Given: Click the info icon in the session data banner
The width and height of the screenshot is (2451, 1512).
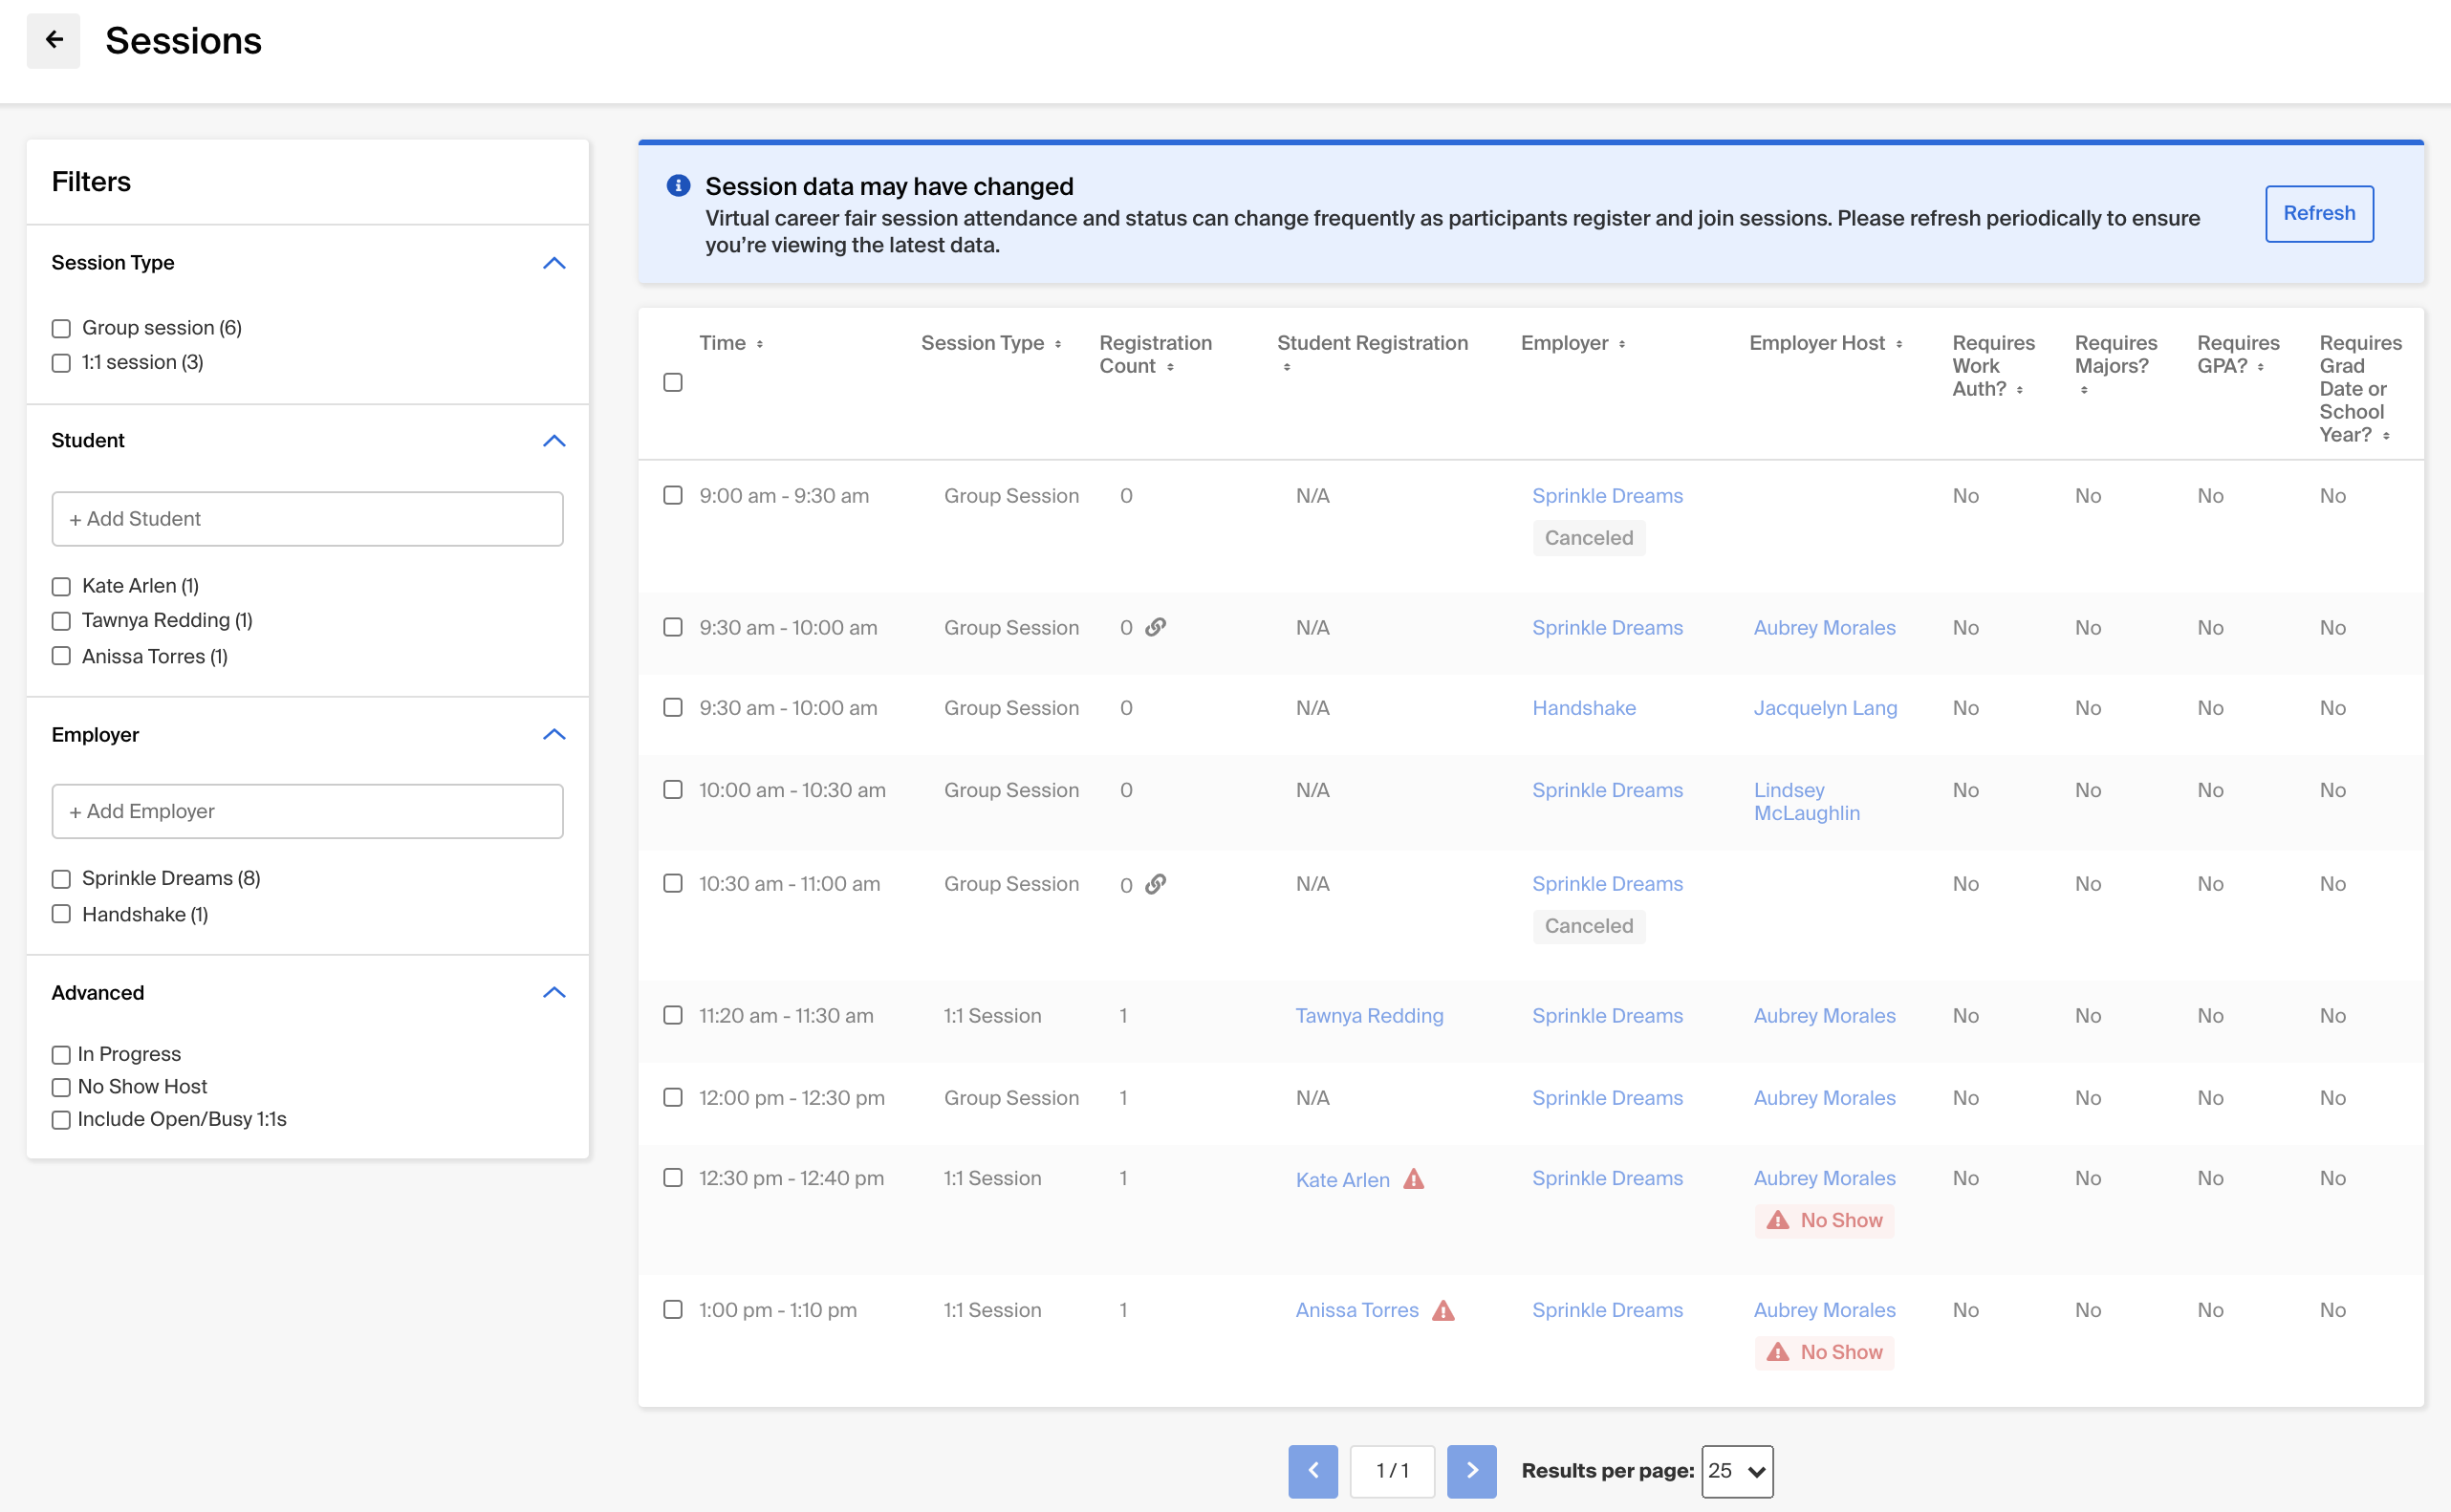Looking at the screenshot, I should pyautogui.click(x=678, y=185).
